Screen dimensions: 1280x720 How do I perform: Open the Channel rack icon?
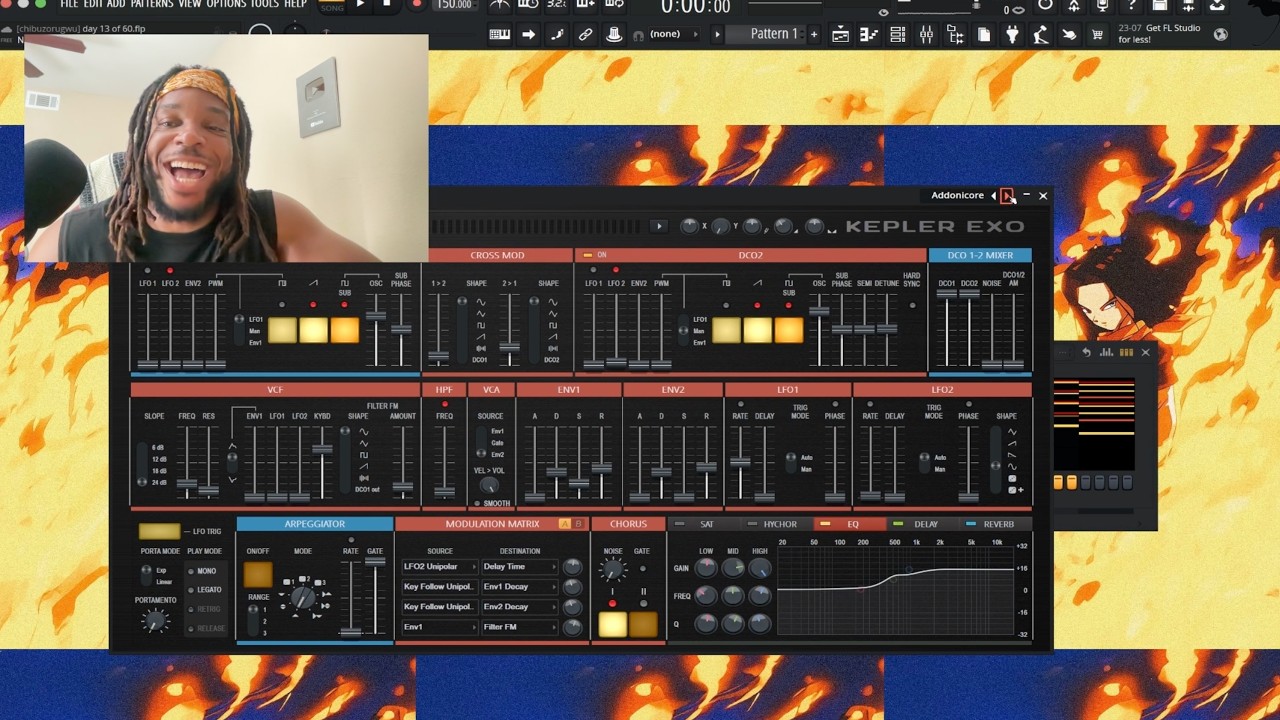898,34
